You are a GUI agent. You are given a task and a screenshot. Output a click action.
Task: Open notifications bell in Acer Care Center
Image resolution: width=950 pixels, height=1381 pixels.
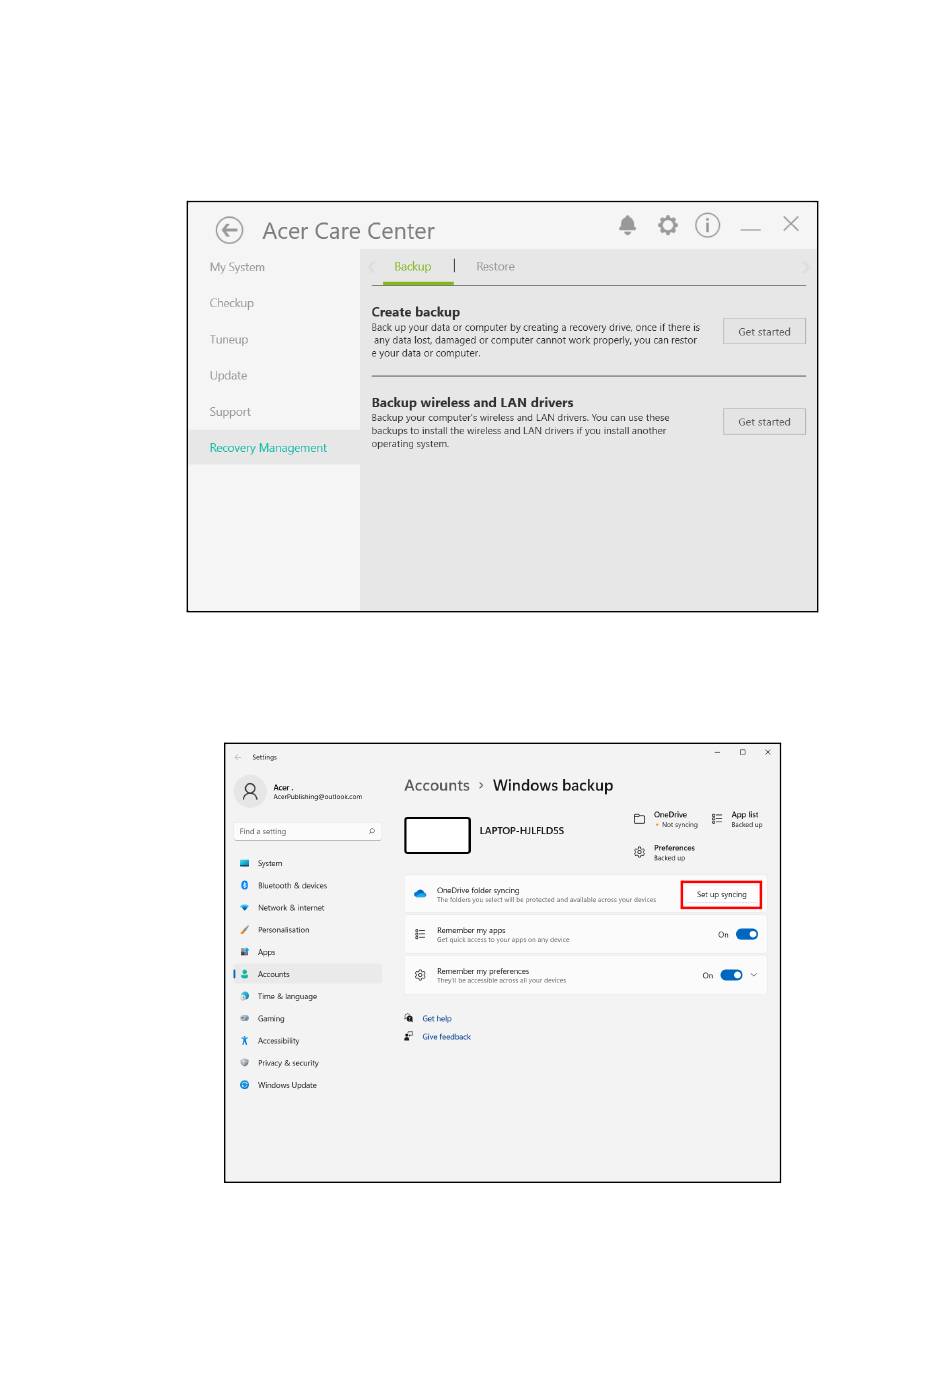(x=627, y=225)
